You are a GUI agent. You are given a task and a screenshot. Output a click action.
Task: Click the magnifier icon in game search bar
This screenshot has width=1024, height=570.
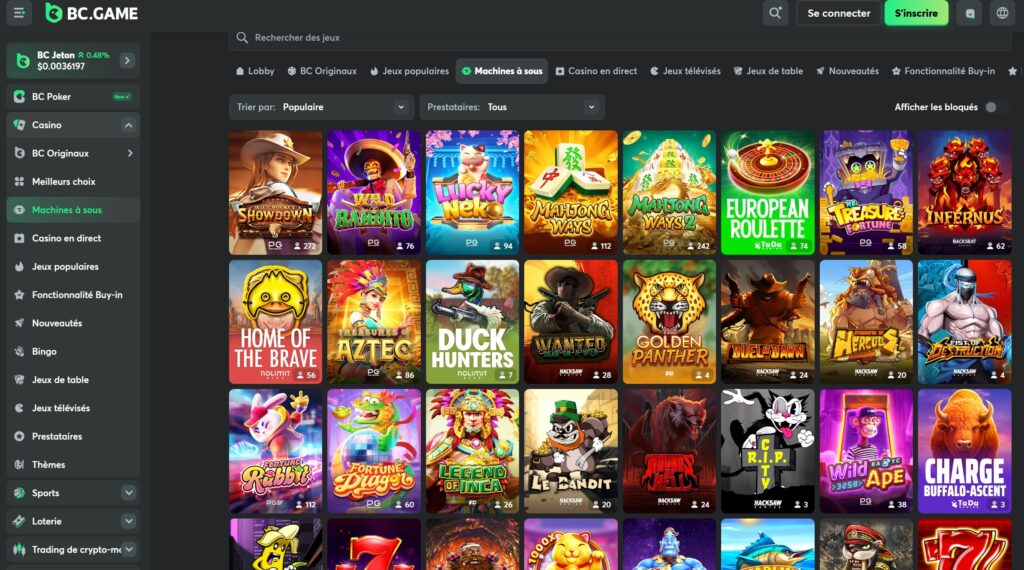242,38
